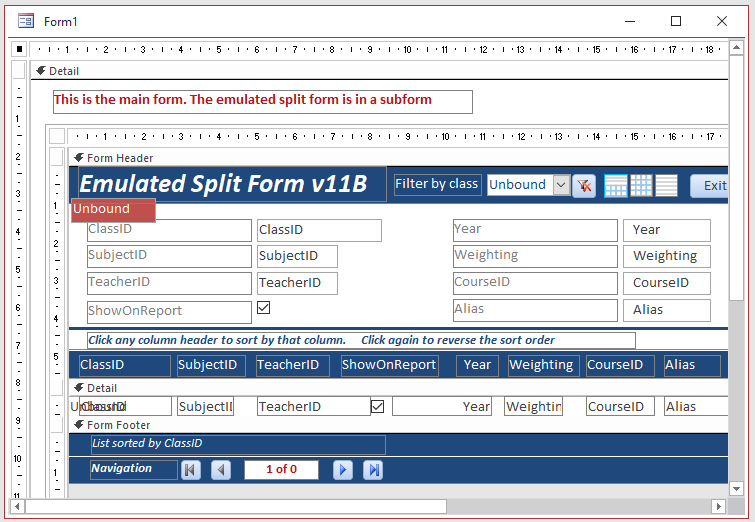The width and height of the screenshot is (755, 522).
Task: Click the record number box showing 1 of 0
Action: coord(281,470)
